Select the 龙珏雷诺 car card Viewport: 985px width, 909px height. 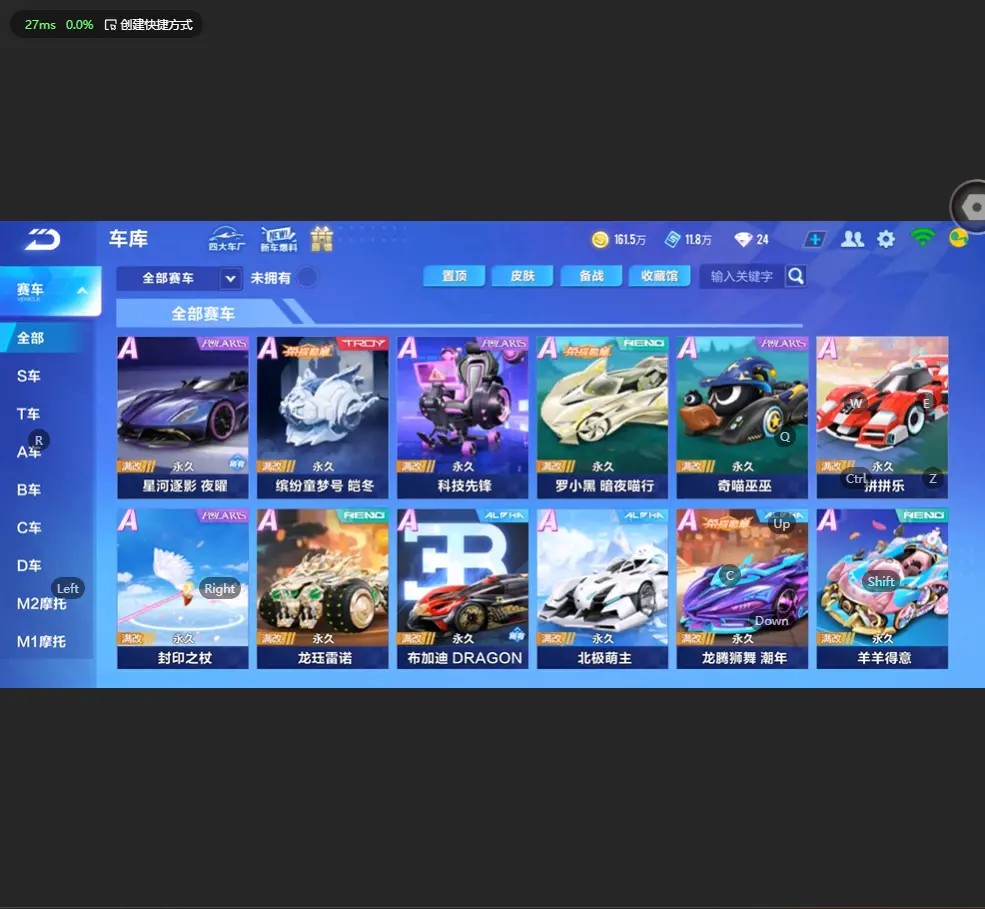click(323, 589)
